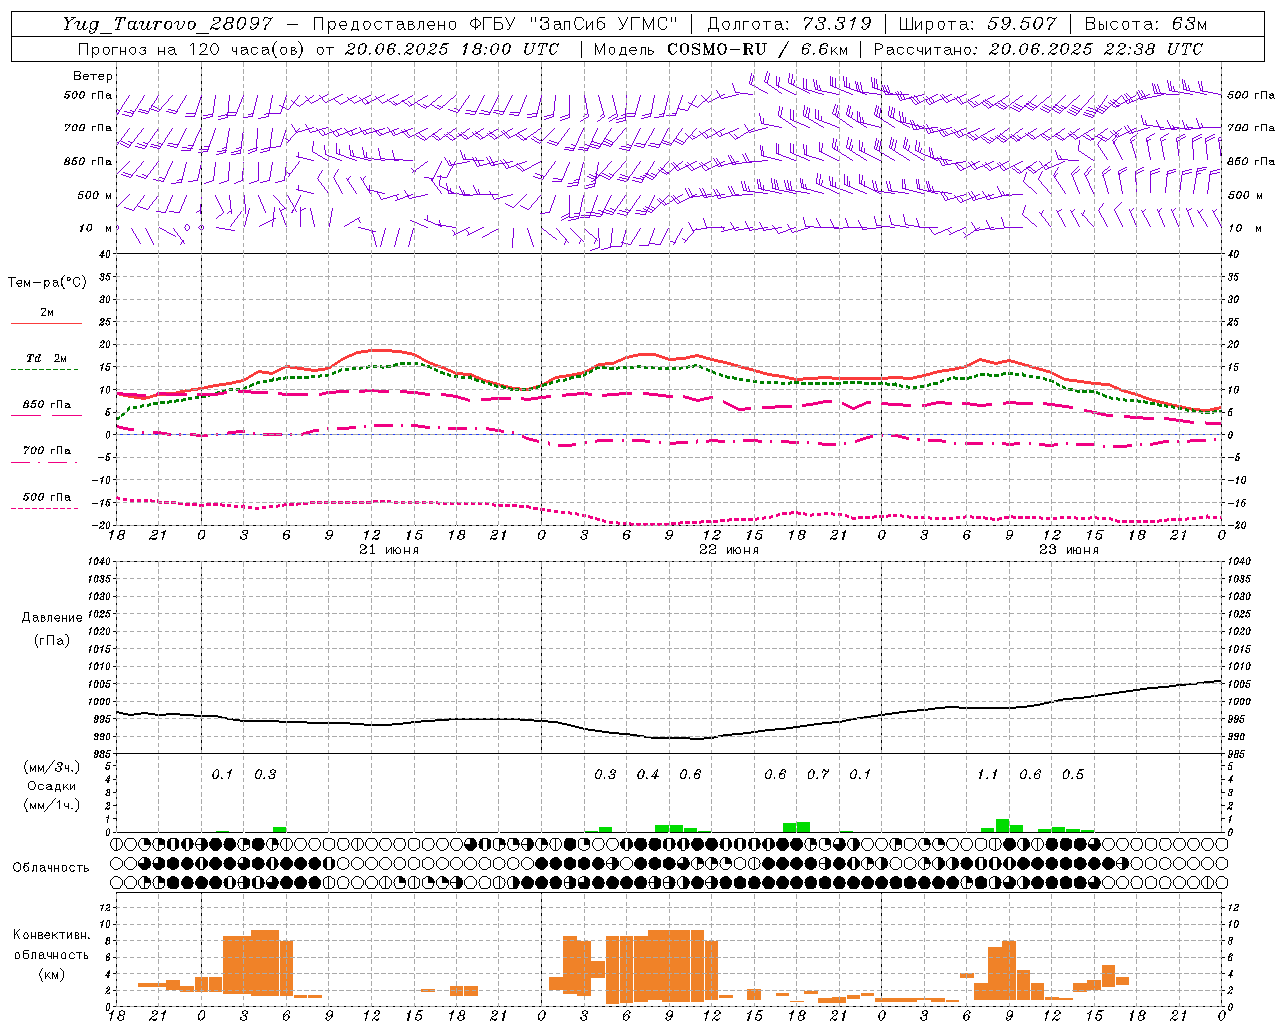Select the forecast start 20.06.2025 18:00 UTC

(x=452, y=49)
